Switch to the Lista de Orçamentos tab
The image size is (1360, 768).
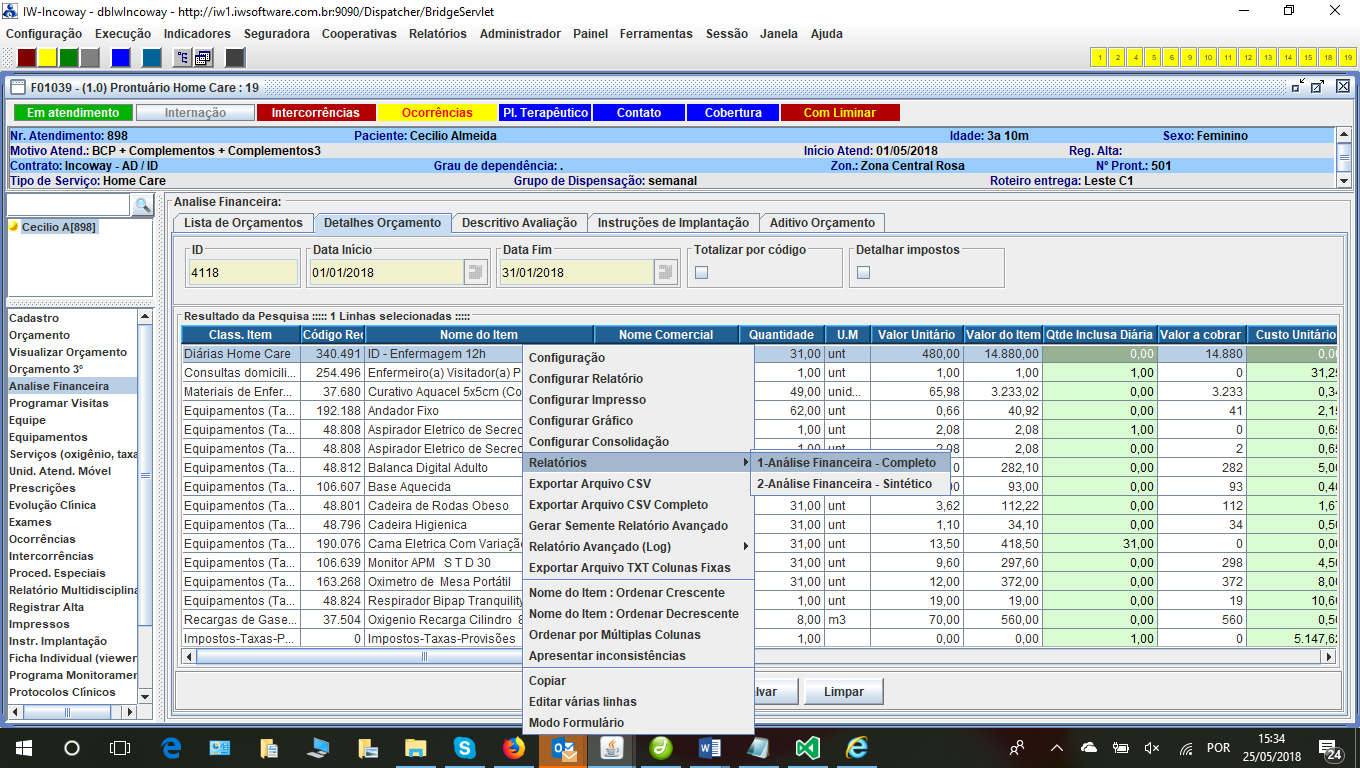coord(243,223)
